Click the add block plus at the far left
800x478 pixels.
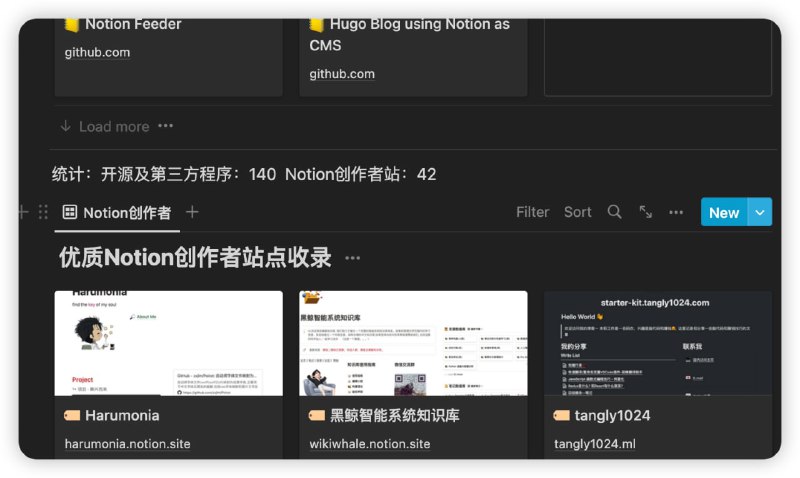tap(23, 212)
